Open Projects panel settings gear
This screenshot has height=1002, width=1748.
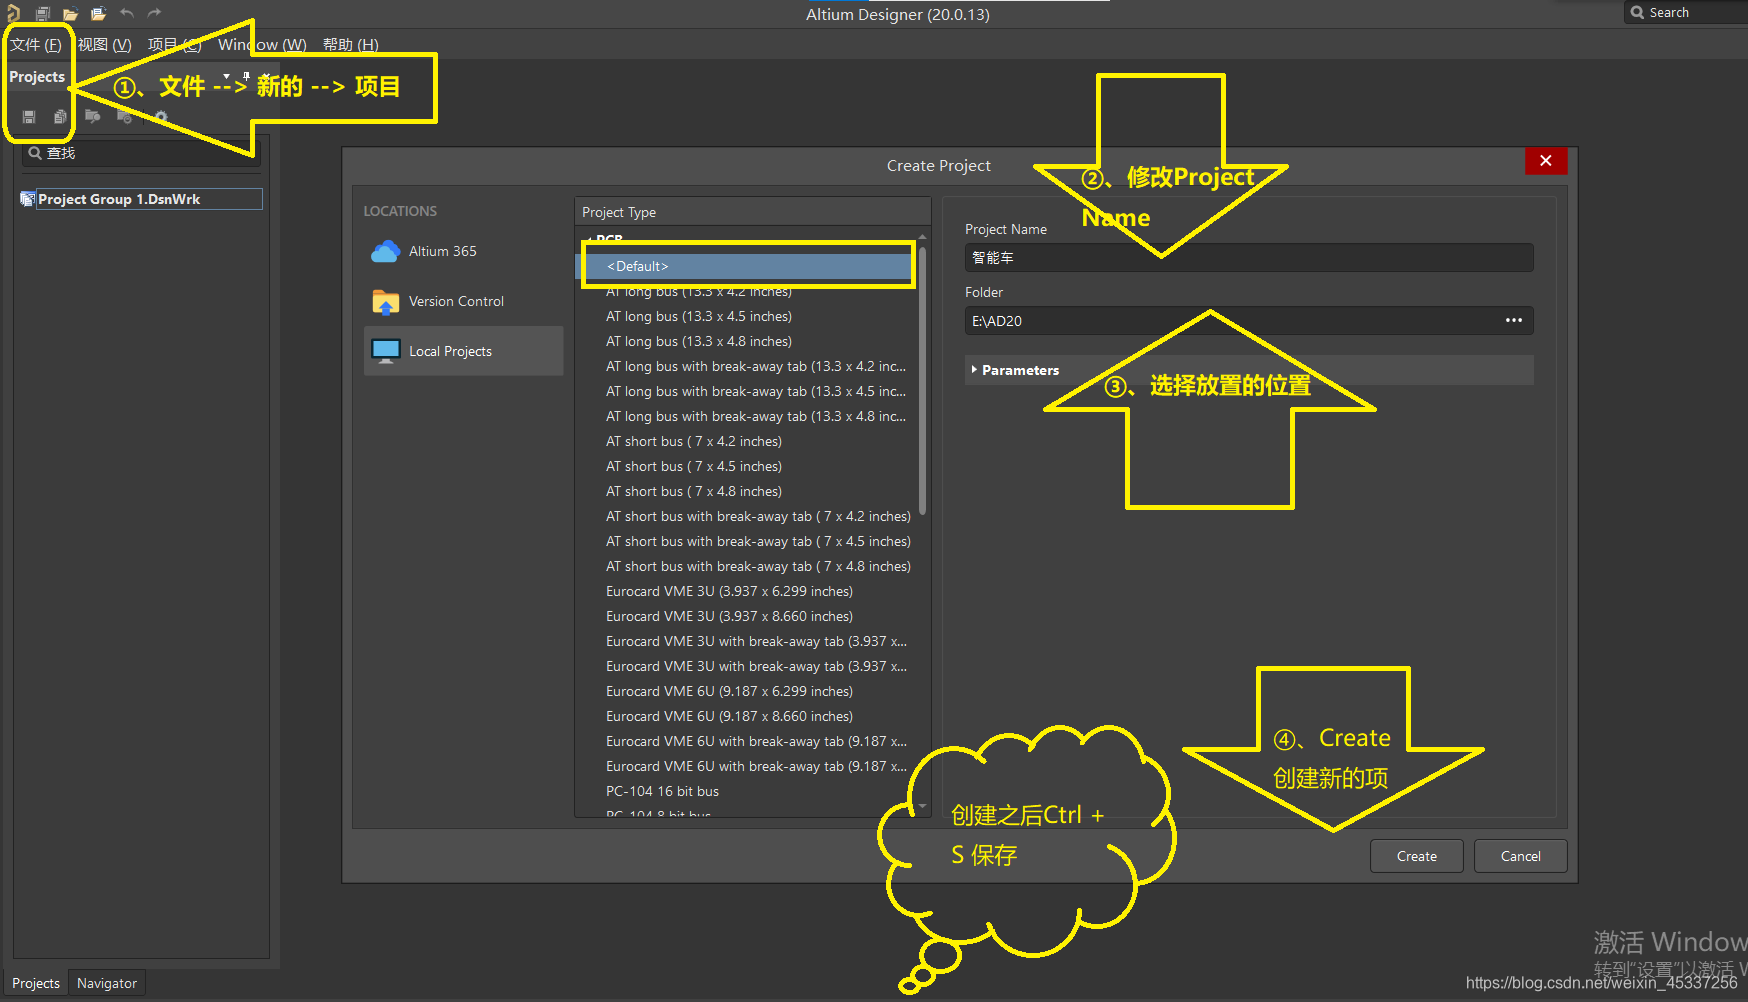point(160,117)
